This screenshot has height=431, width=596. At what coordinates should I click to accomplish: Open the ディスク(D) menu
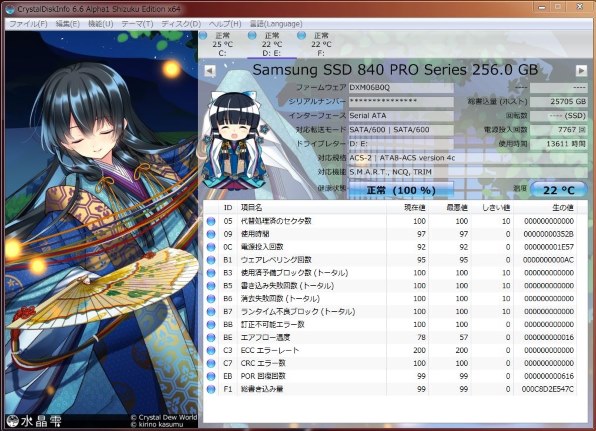click(181, 24)
